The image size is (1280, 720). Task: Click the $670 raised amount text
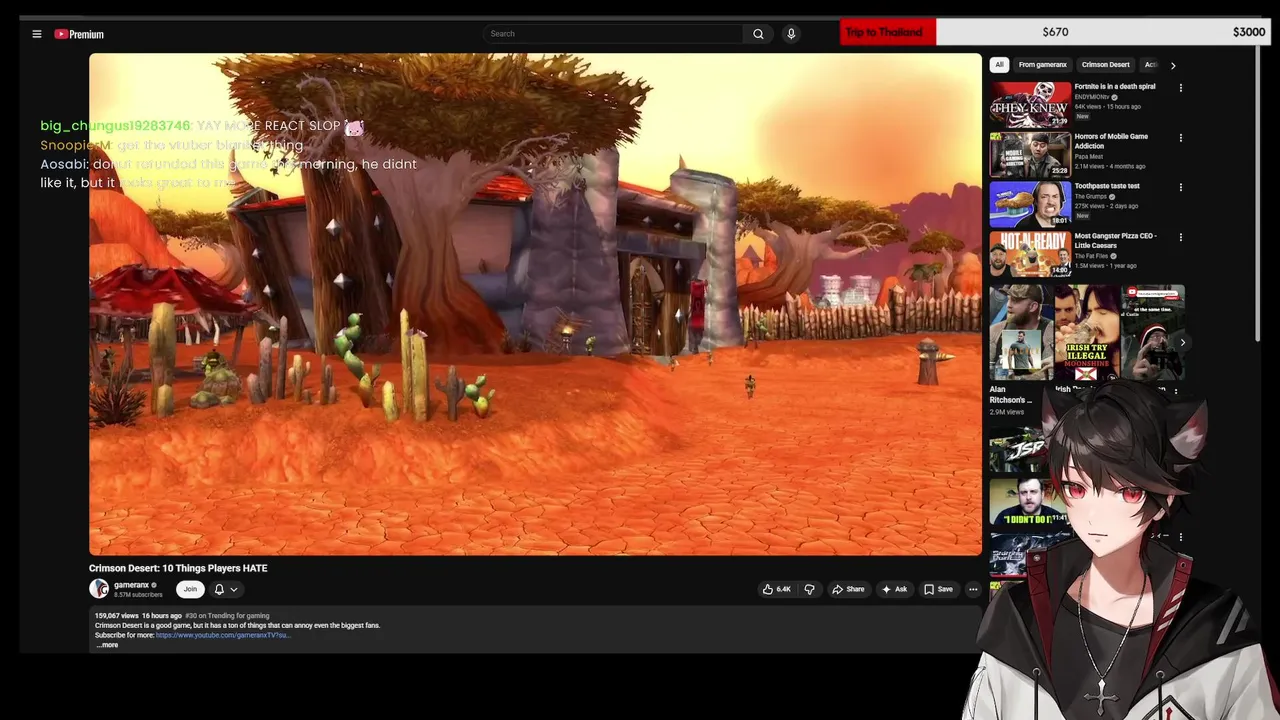[x=1055, y=32]
